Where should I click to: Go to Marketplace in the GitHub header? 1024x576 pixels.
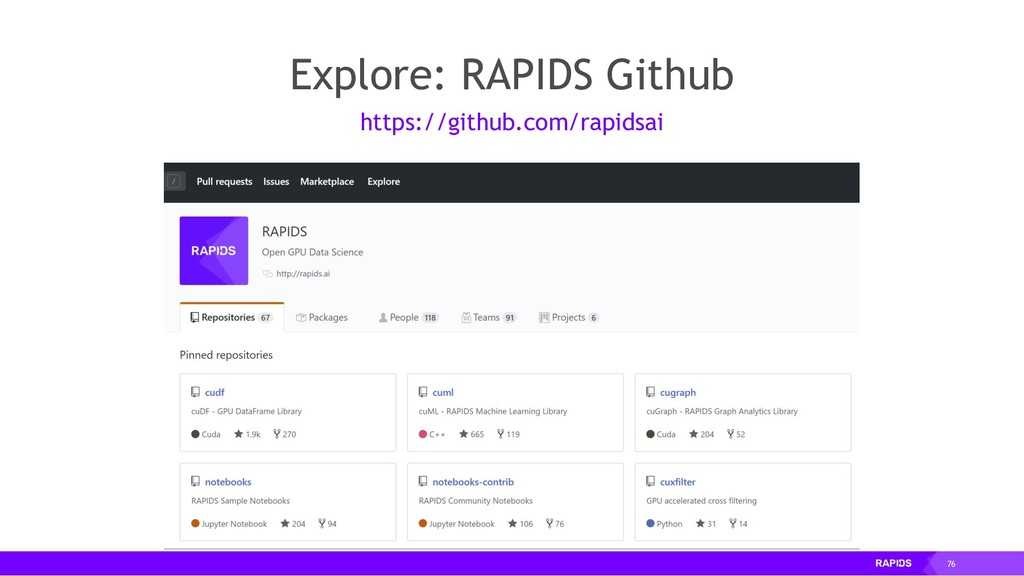[x=327, y=182]
